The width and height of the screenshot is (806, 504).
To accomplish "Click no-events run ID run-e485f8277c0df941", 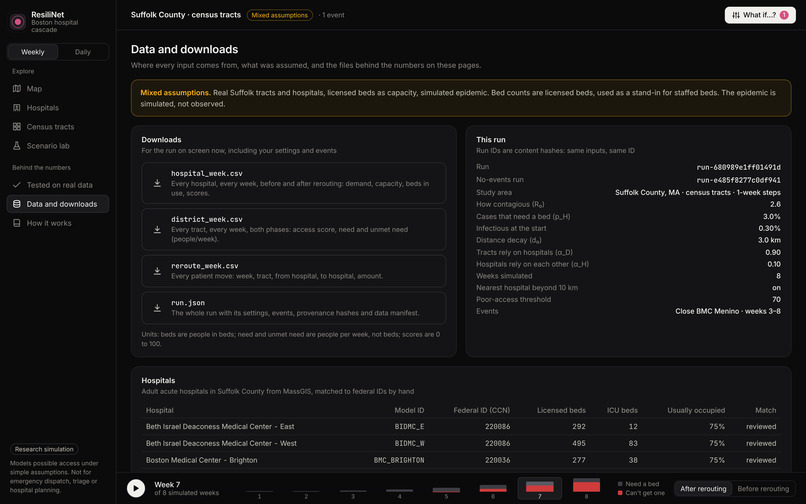I will tap(738, 180).
